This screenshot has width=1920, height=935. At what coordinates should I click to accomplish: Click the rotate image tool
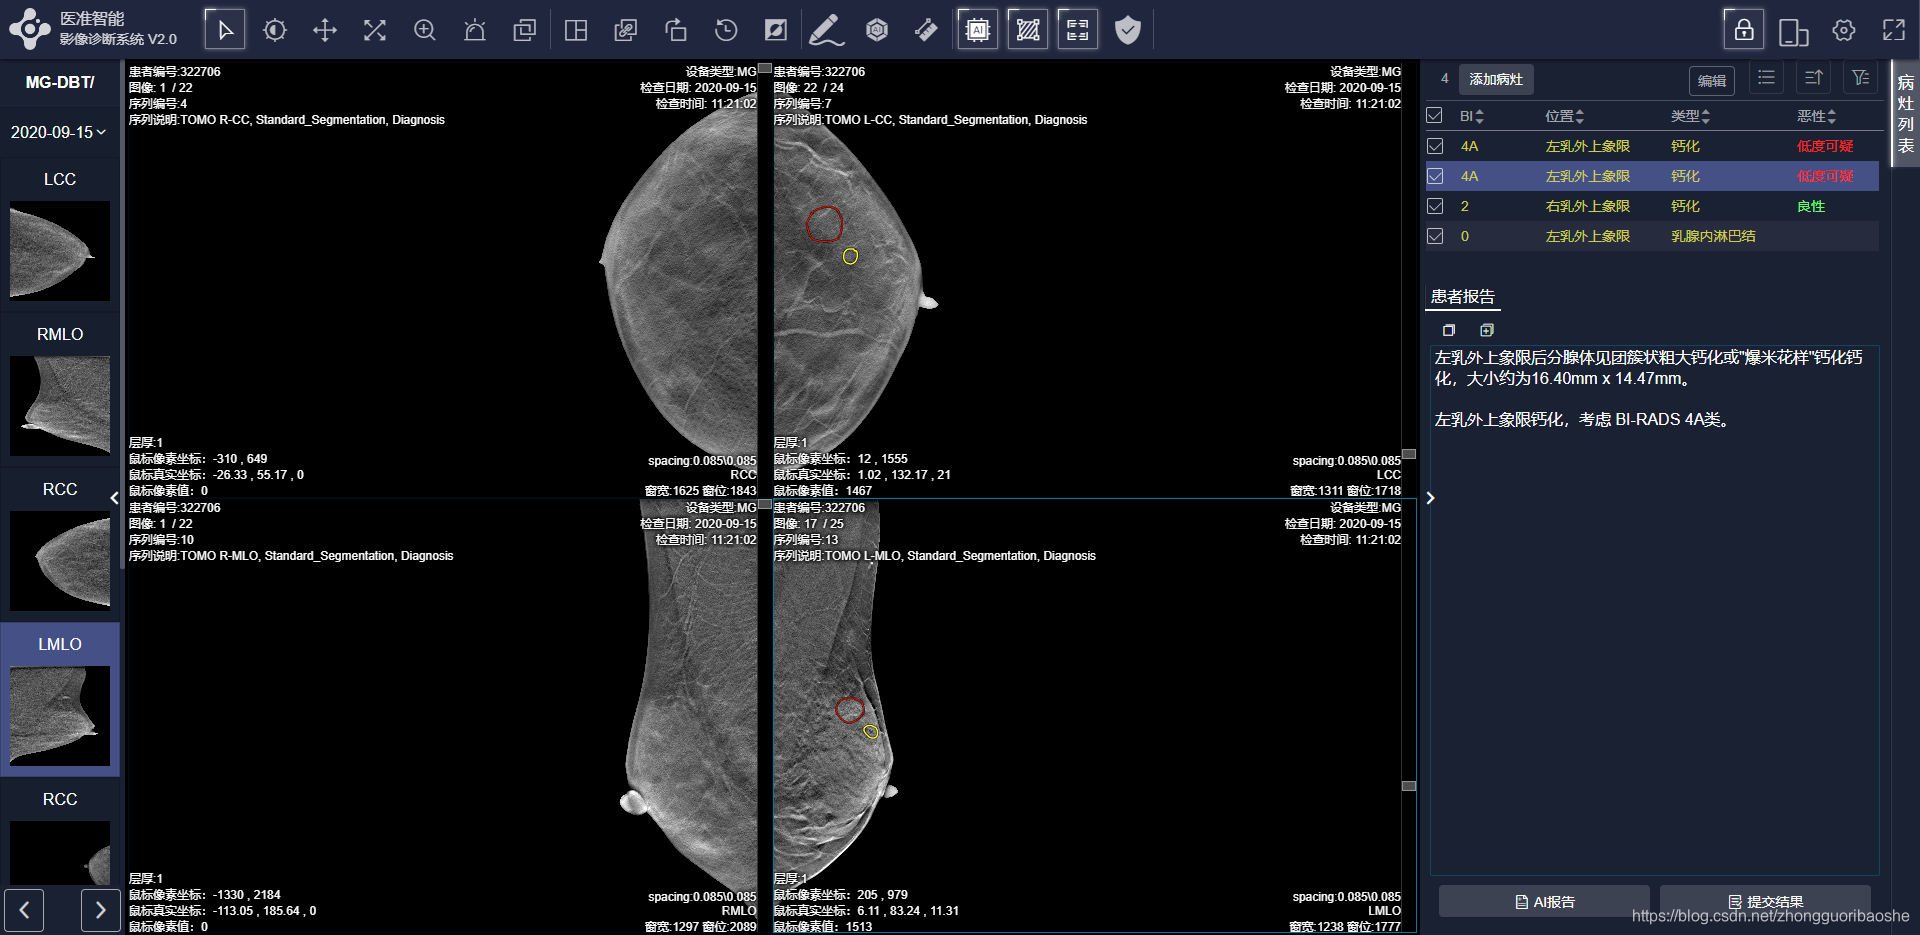[676, 30]
